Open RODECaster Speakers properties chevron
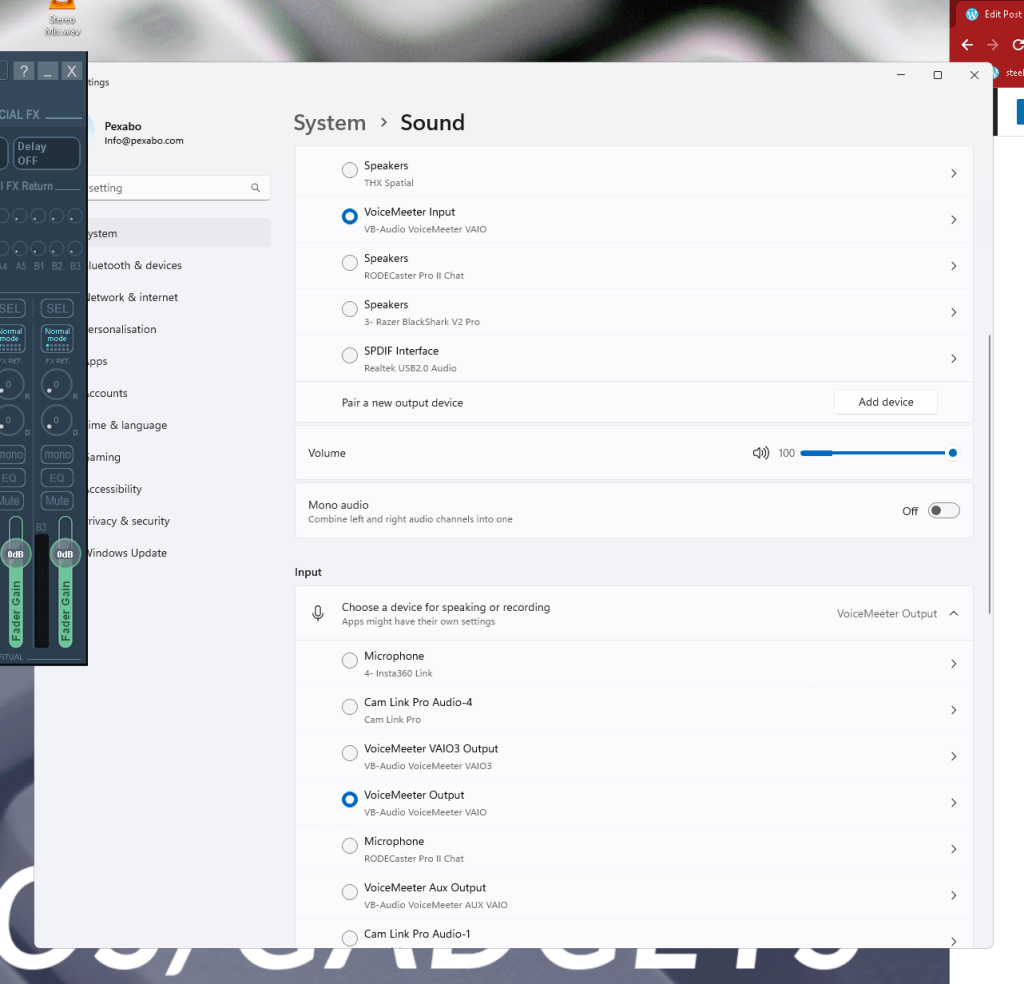Viewport: 1024px width, 984px height. pyautogui.click(x=953, y=266)
